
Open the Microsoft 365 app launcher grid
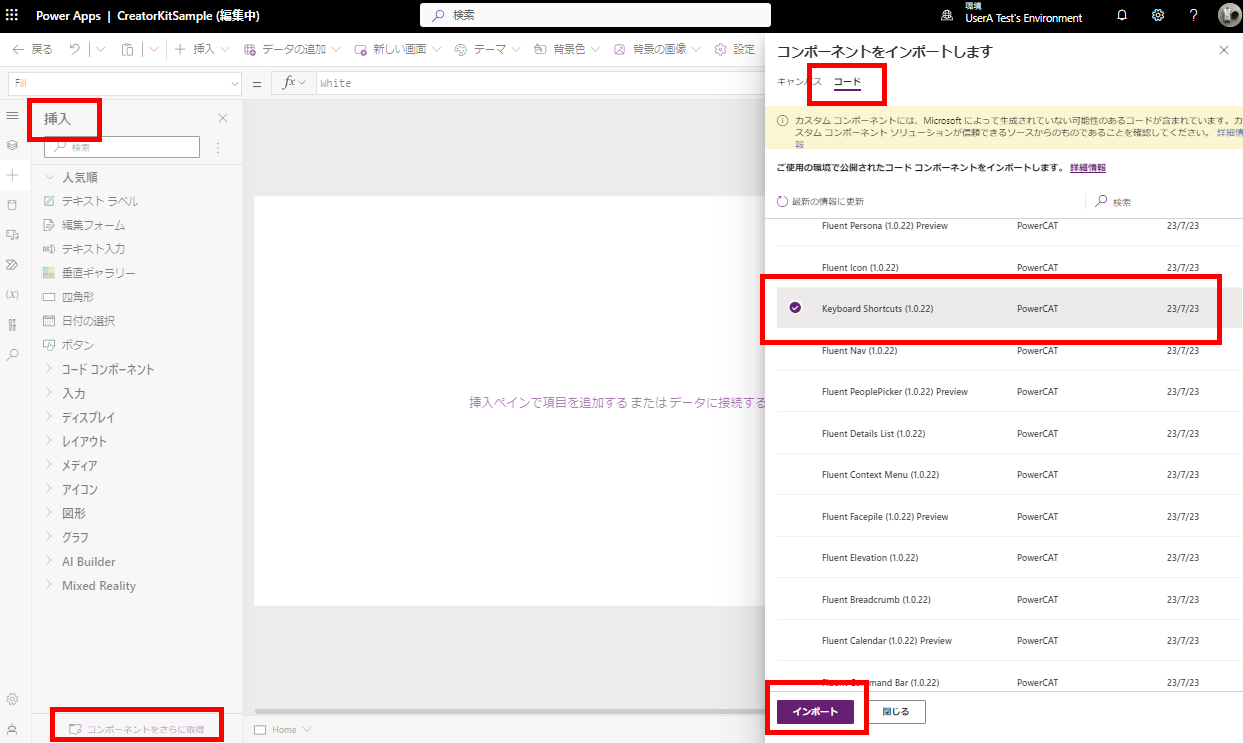point(11,15)
